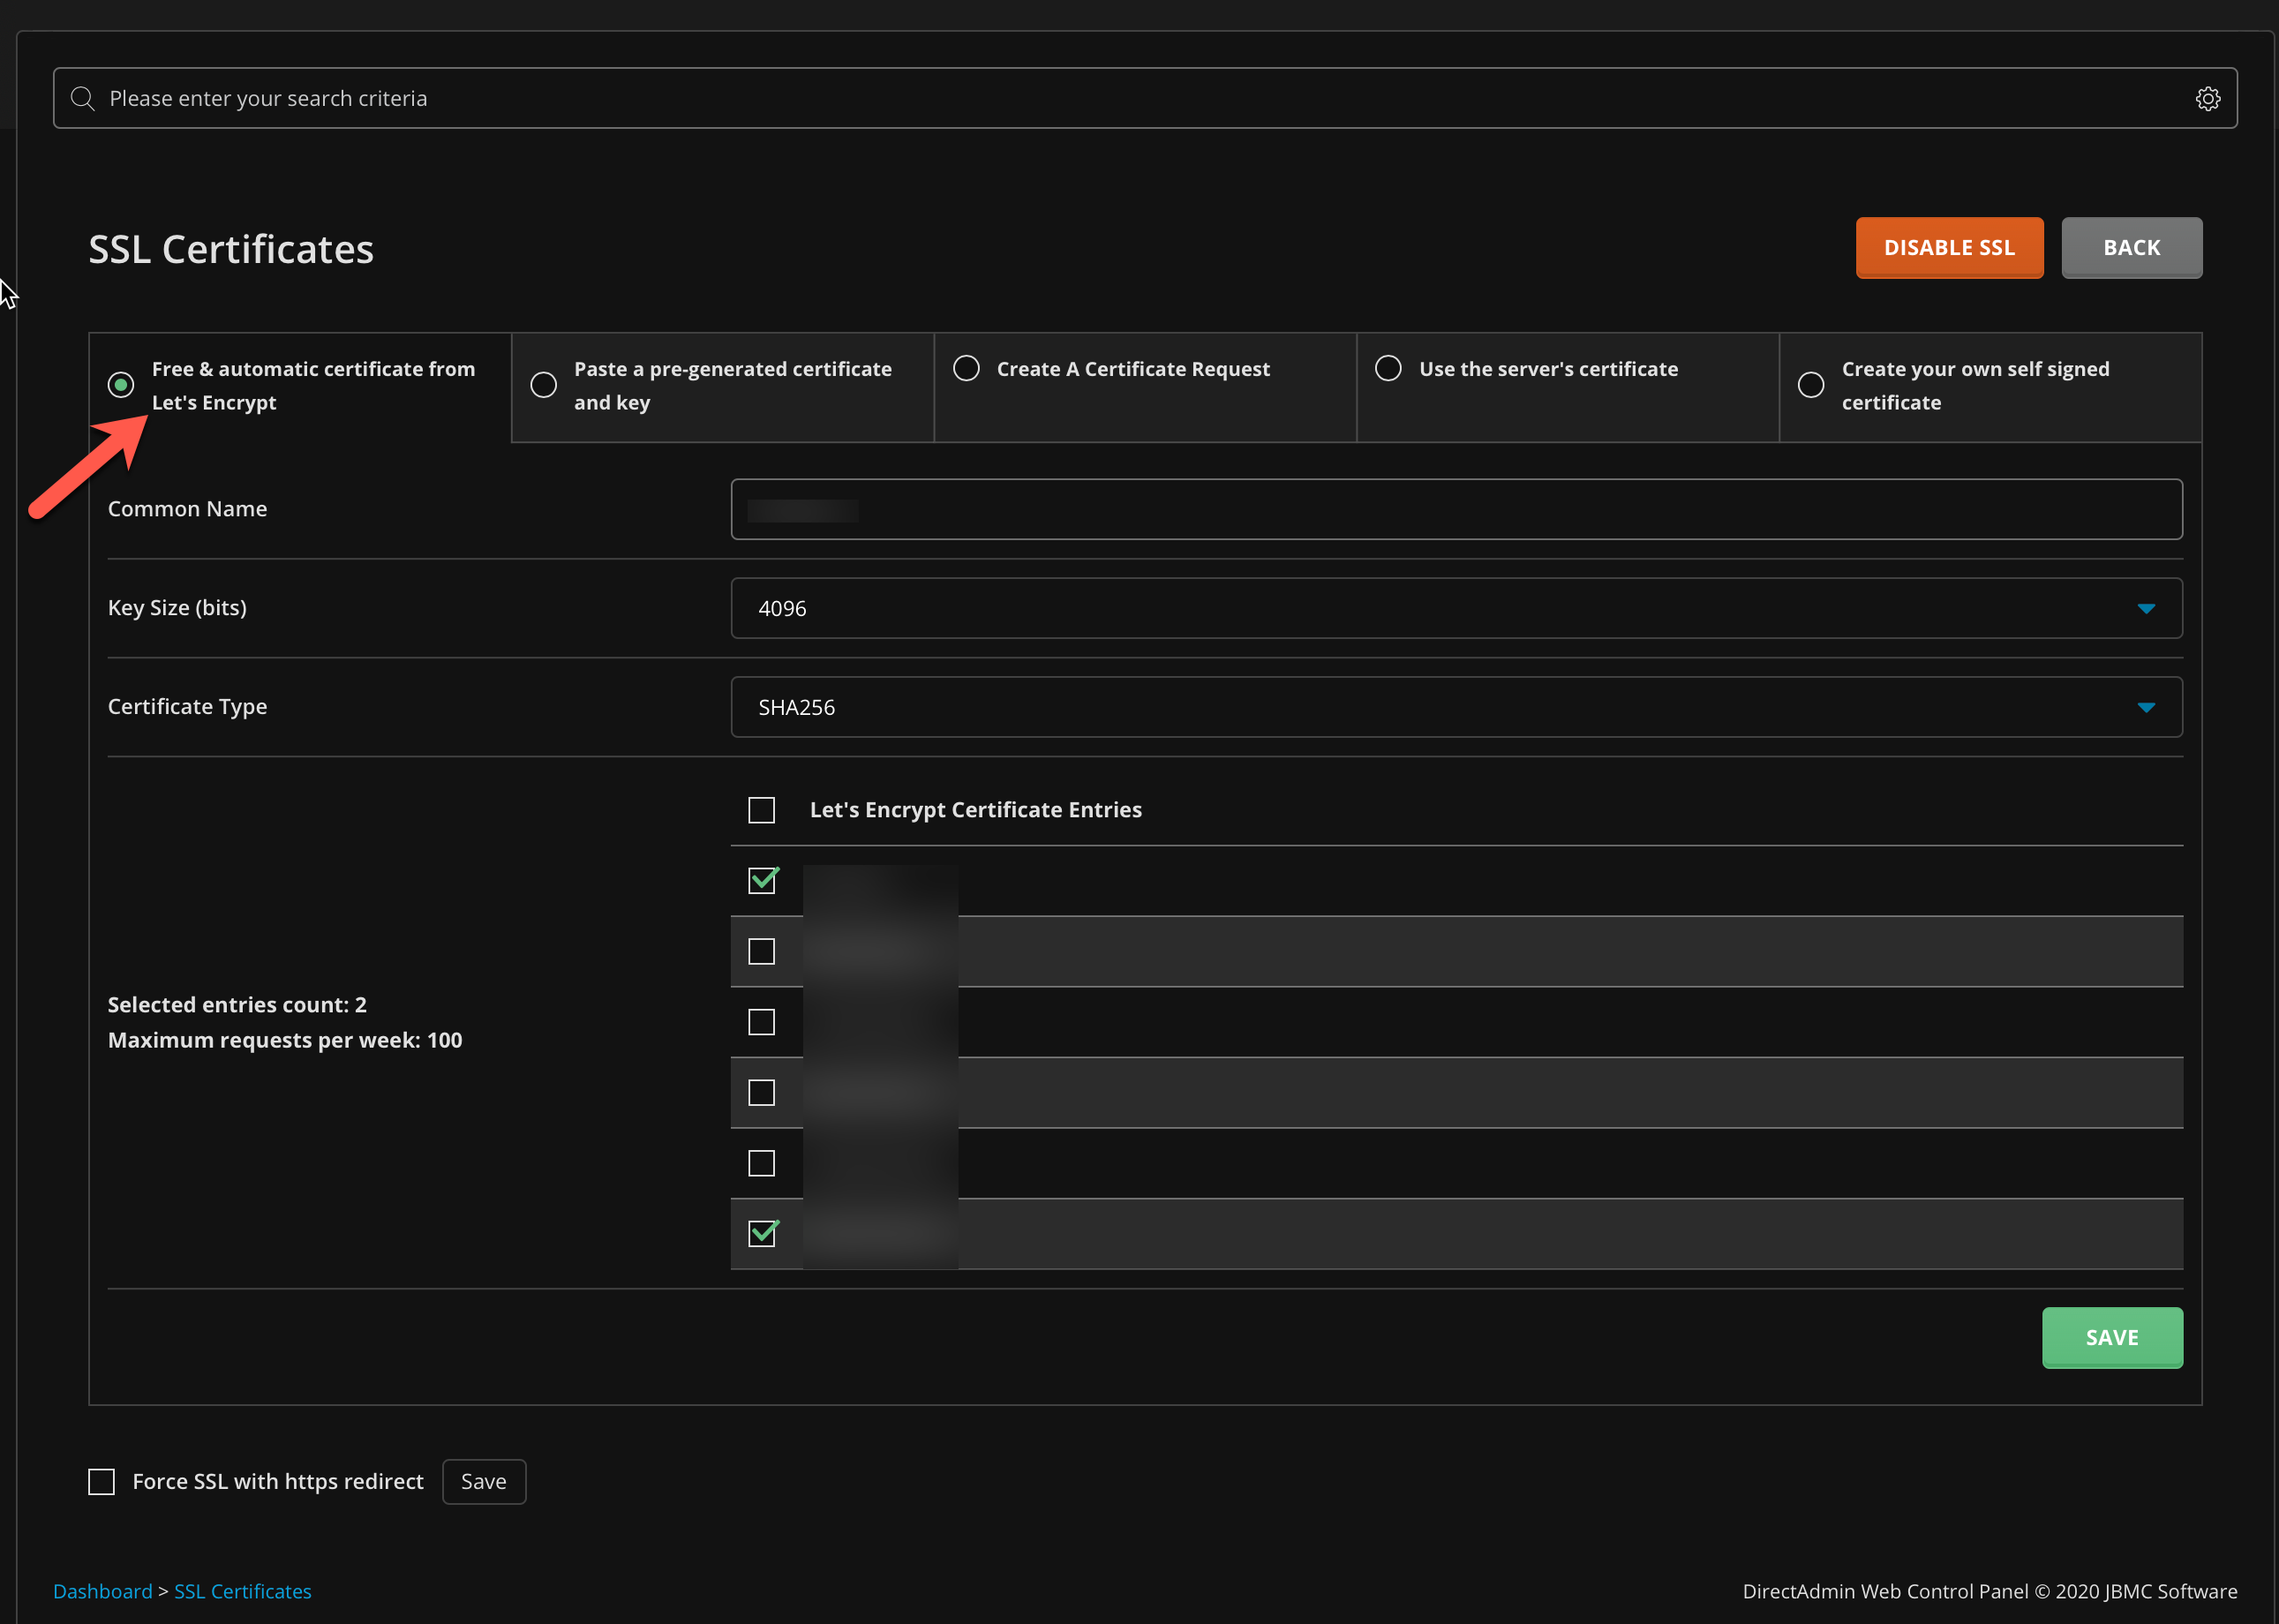The width and height of the screenshot is (2279, 1624).
Task: Uncheck the last certificate entry checkbox
Action: pyautogui.click(x=762, y=1234)
